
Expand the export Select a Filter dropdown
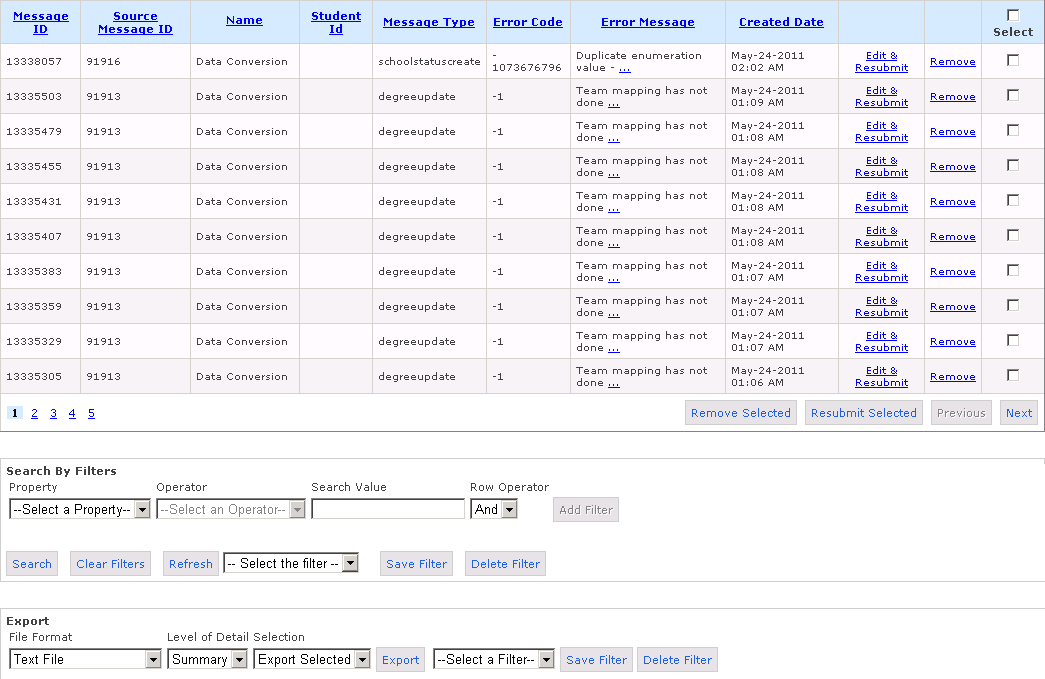tap(494, 660)
